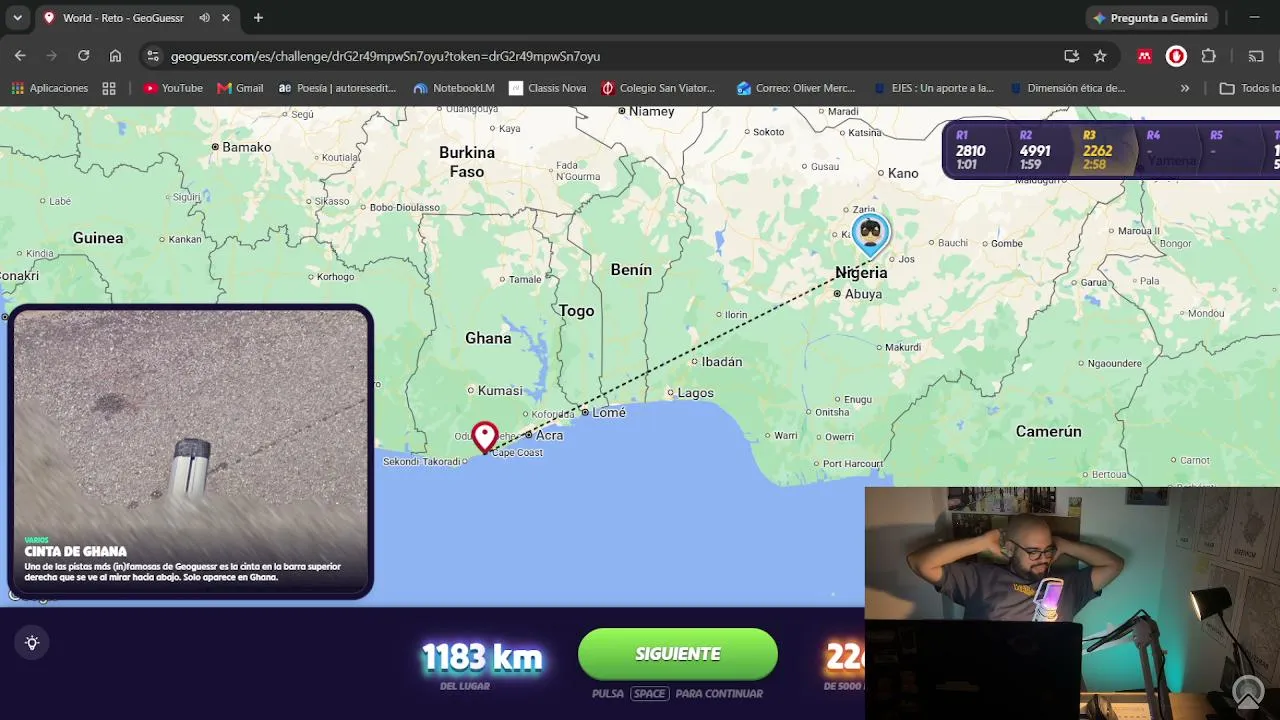Click the Bamako city label on map
The width and height of the screenshot is (1280, 720).
tap(246, 147)
